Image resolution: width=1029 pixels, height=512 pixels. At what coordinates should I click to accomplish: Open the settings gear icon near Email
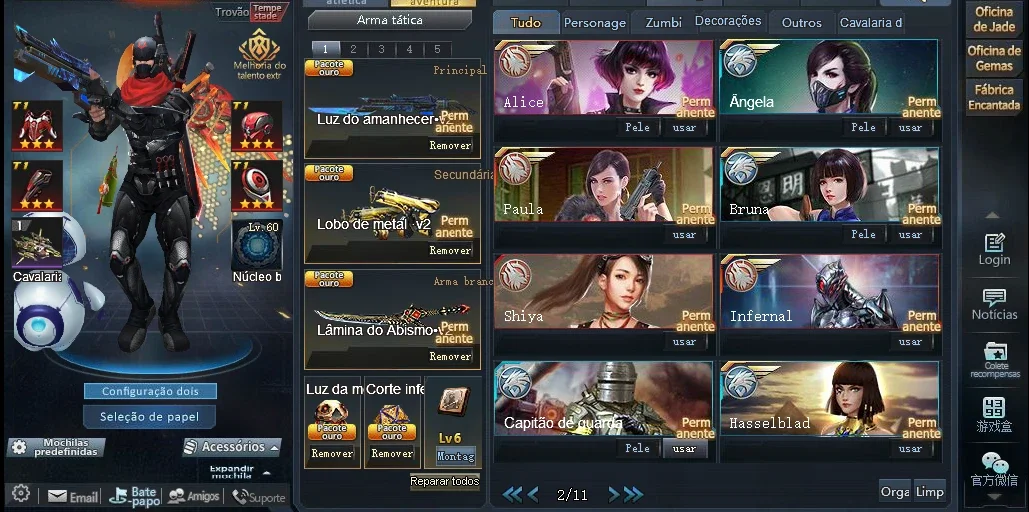(20, 493)
